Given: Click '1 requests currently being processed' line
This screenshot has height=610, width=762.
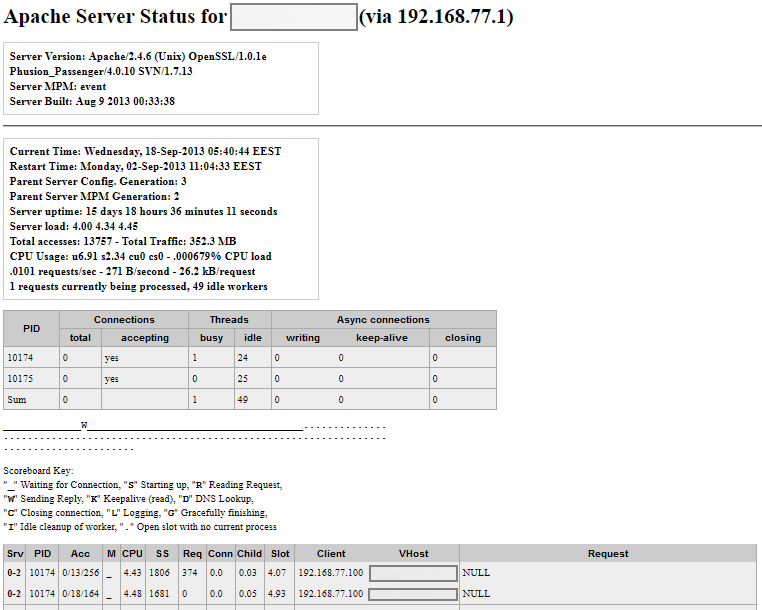Looking at the screenshot, I should tap(139, 287).
